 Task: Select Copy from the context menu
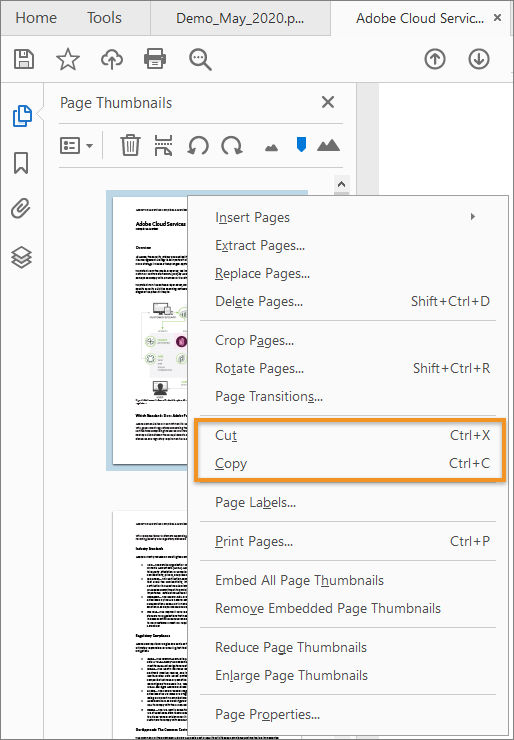tap(348, 463)
